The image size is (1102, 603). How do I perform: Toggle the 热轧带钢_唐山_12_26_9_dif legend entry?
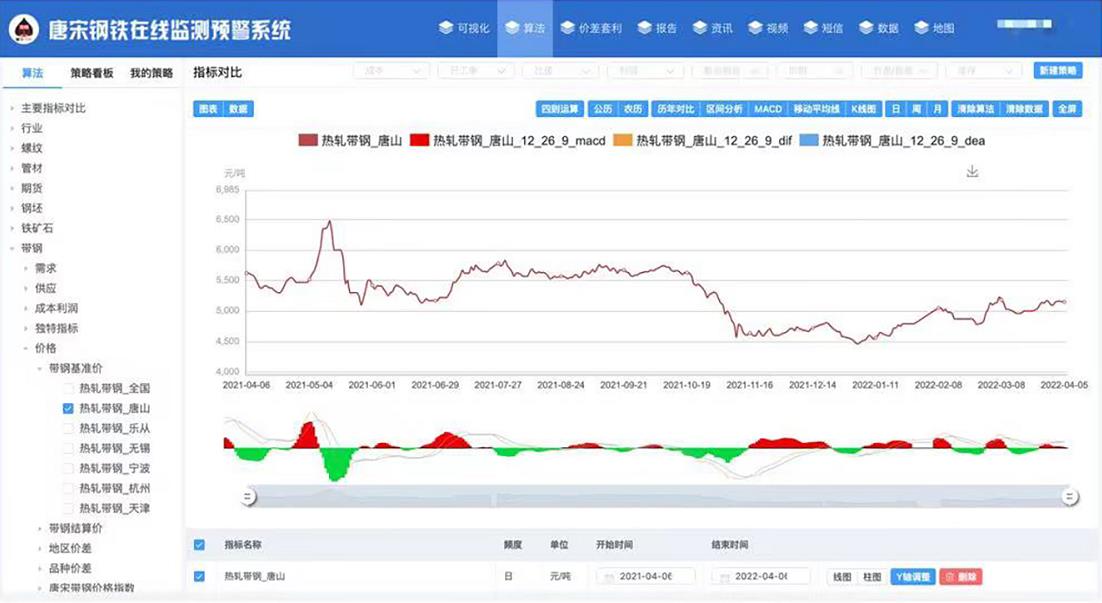703,141
